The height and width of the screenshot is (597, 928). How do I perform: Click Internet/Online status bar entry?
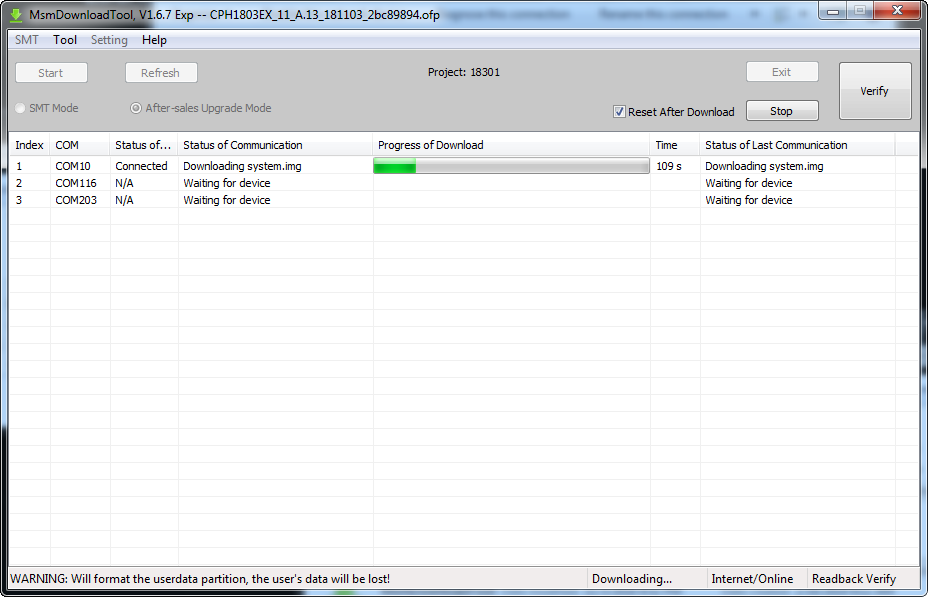[x=752, y=579]
